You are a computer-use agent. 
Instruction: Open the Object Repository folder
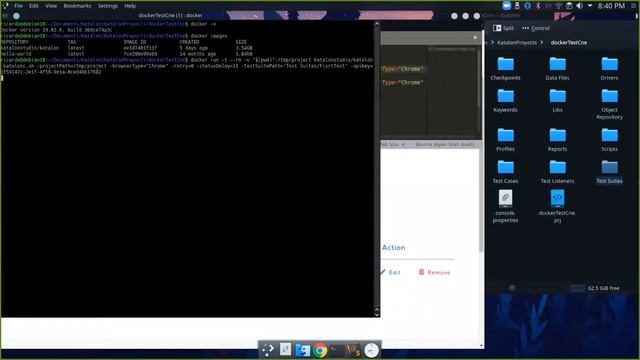(x=609, y=104)
